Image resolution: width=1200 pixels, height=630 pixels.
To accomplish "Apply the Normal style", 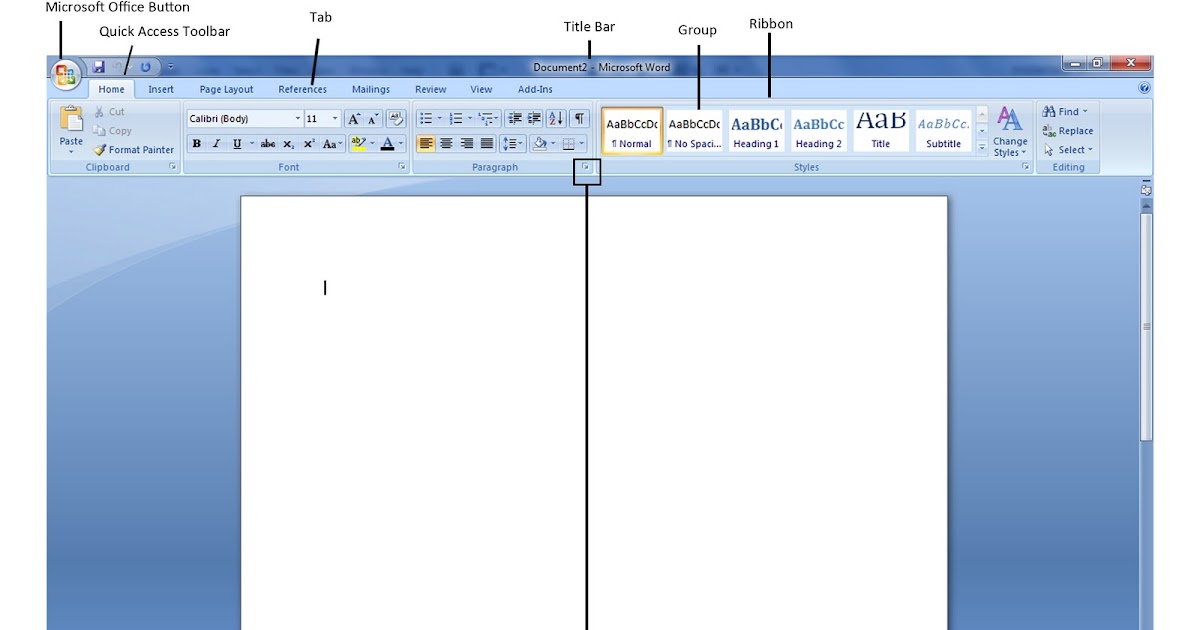I will [632, 131].
